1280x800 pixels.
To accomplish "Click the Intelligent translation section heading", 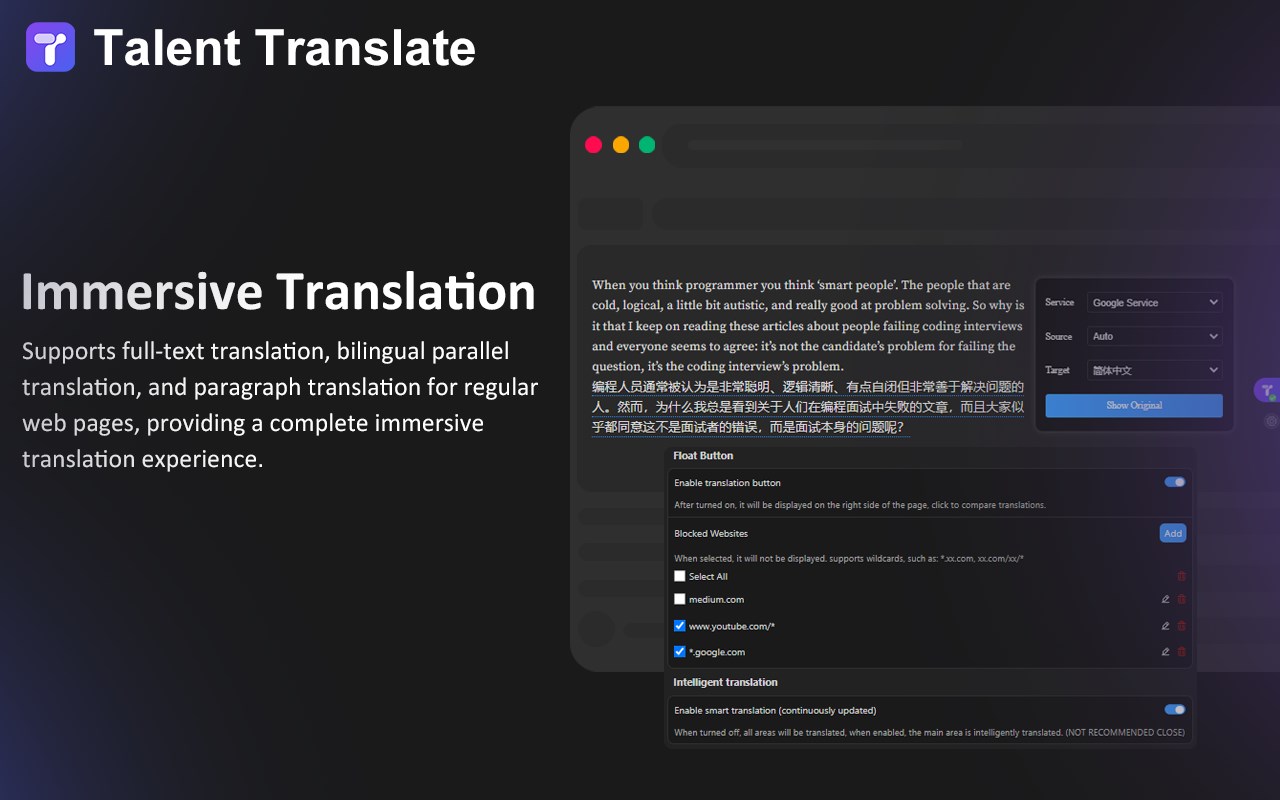I will pos(725,682).
